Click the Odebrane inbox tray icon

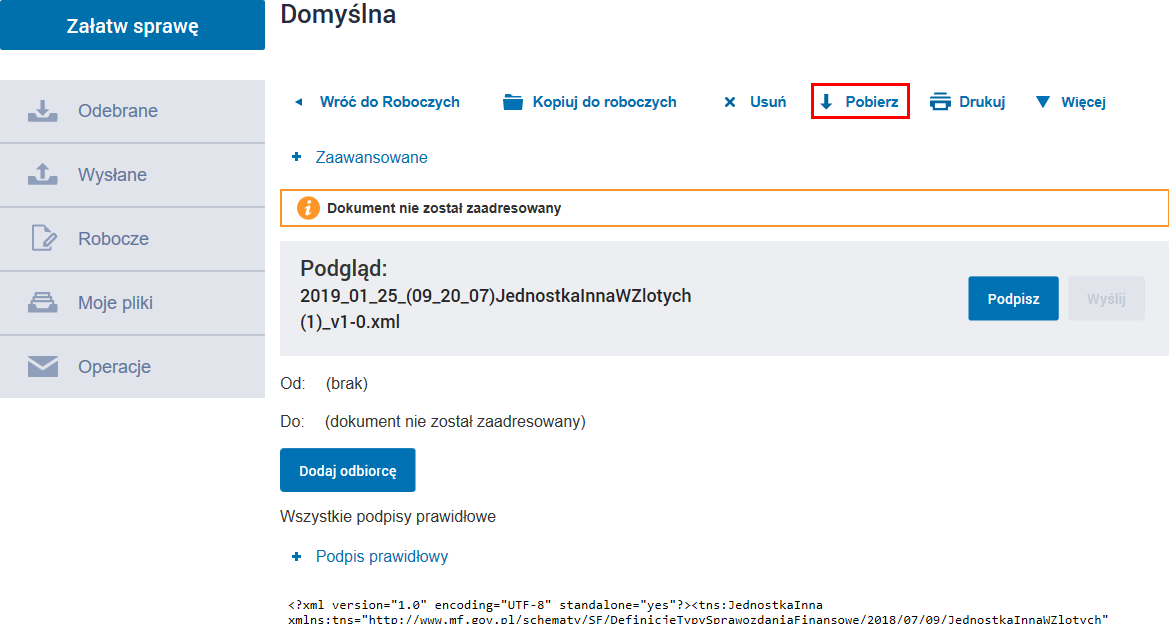click(x=42, y=111)
